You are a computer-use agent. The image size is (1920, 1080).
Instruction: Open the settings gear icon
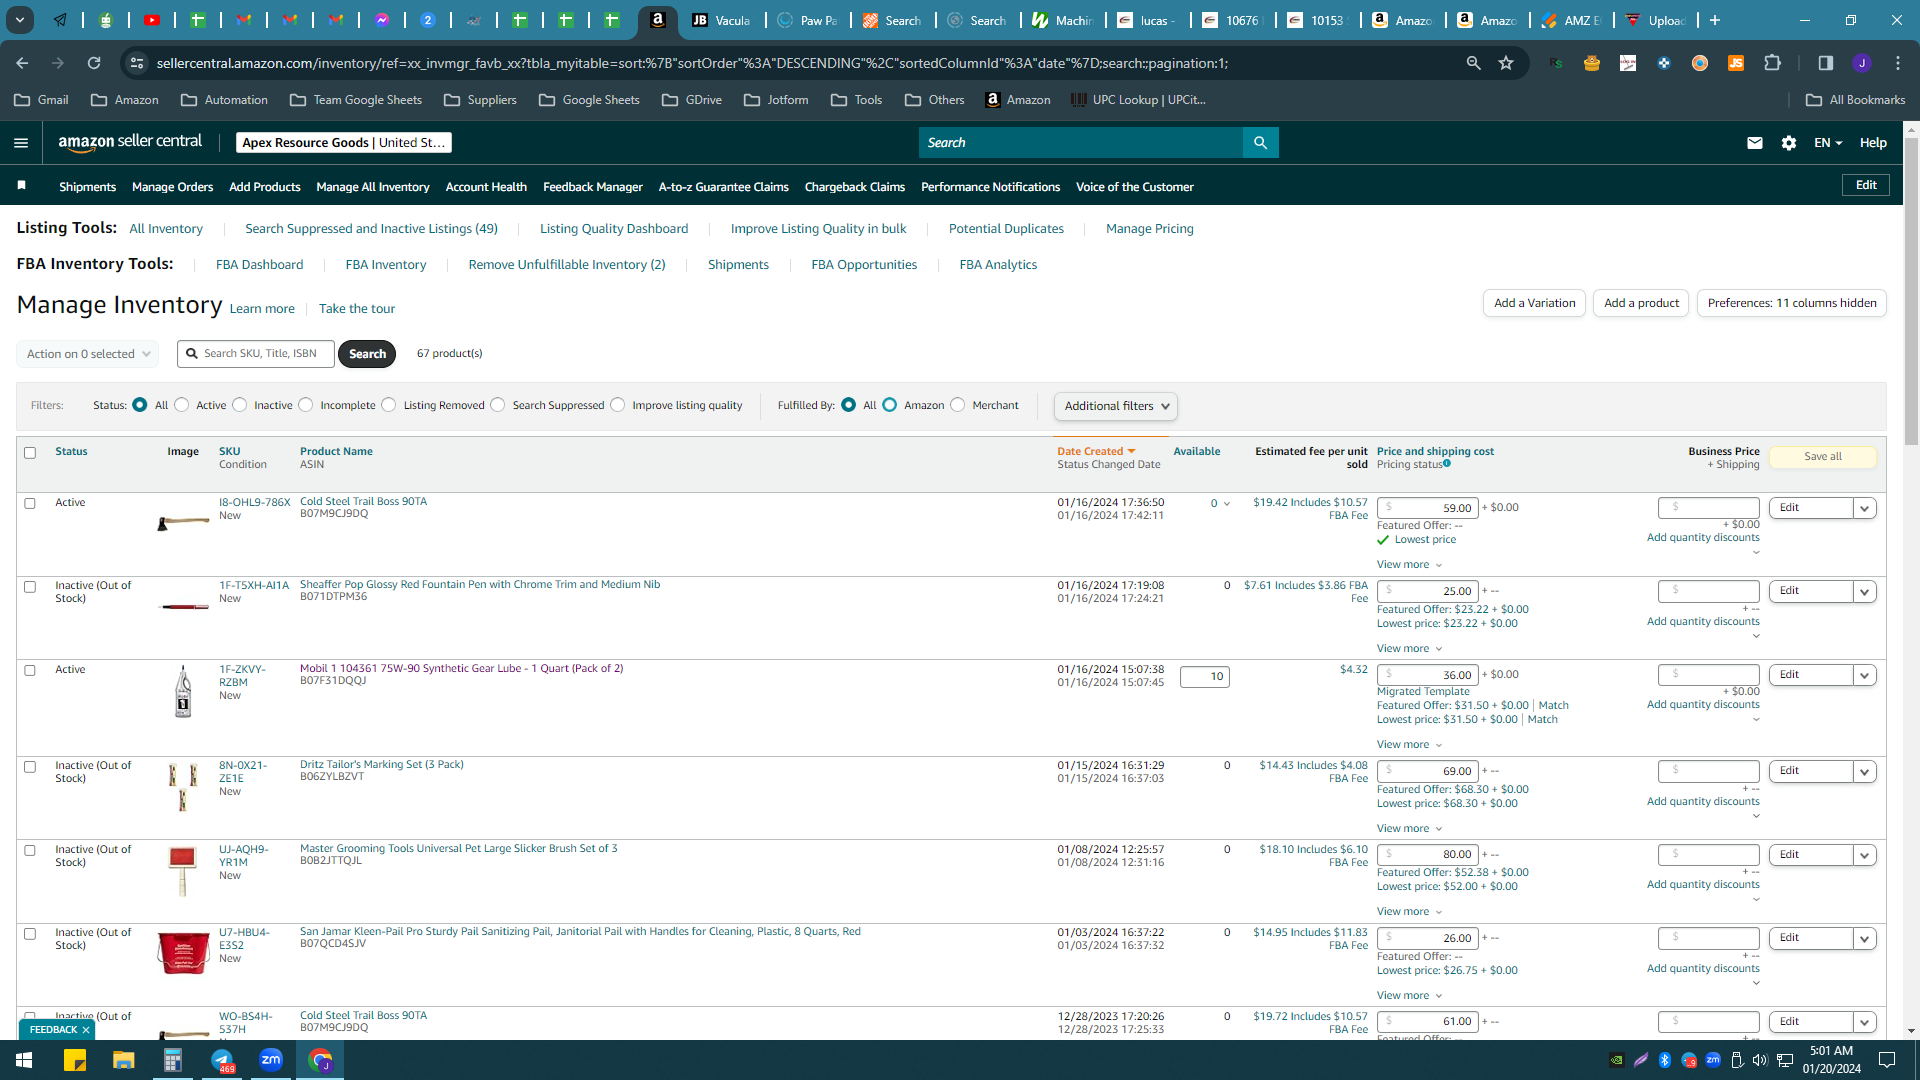[x=1789, y=143]
